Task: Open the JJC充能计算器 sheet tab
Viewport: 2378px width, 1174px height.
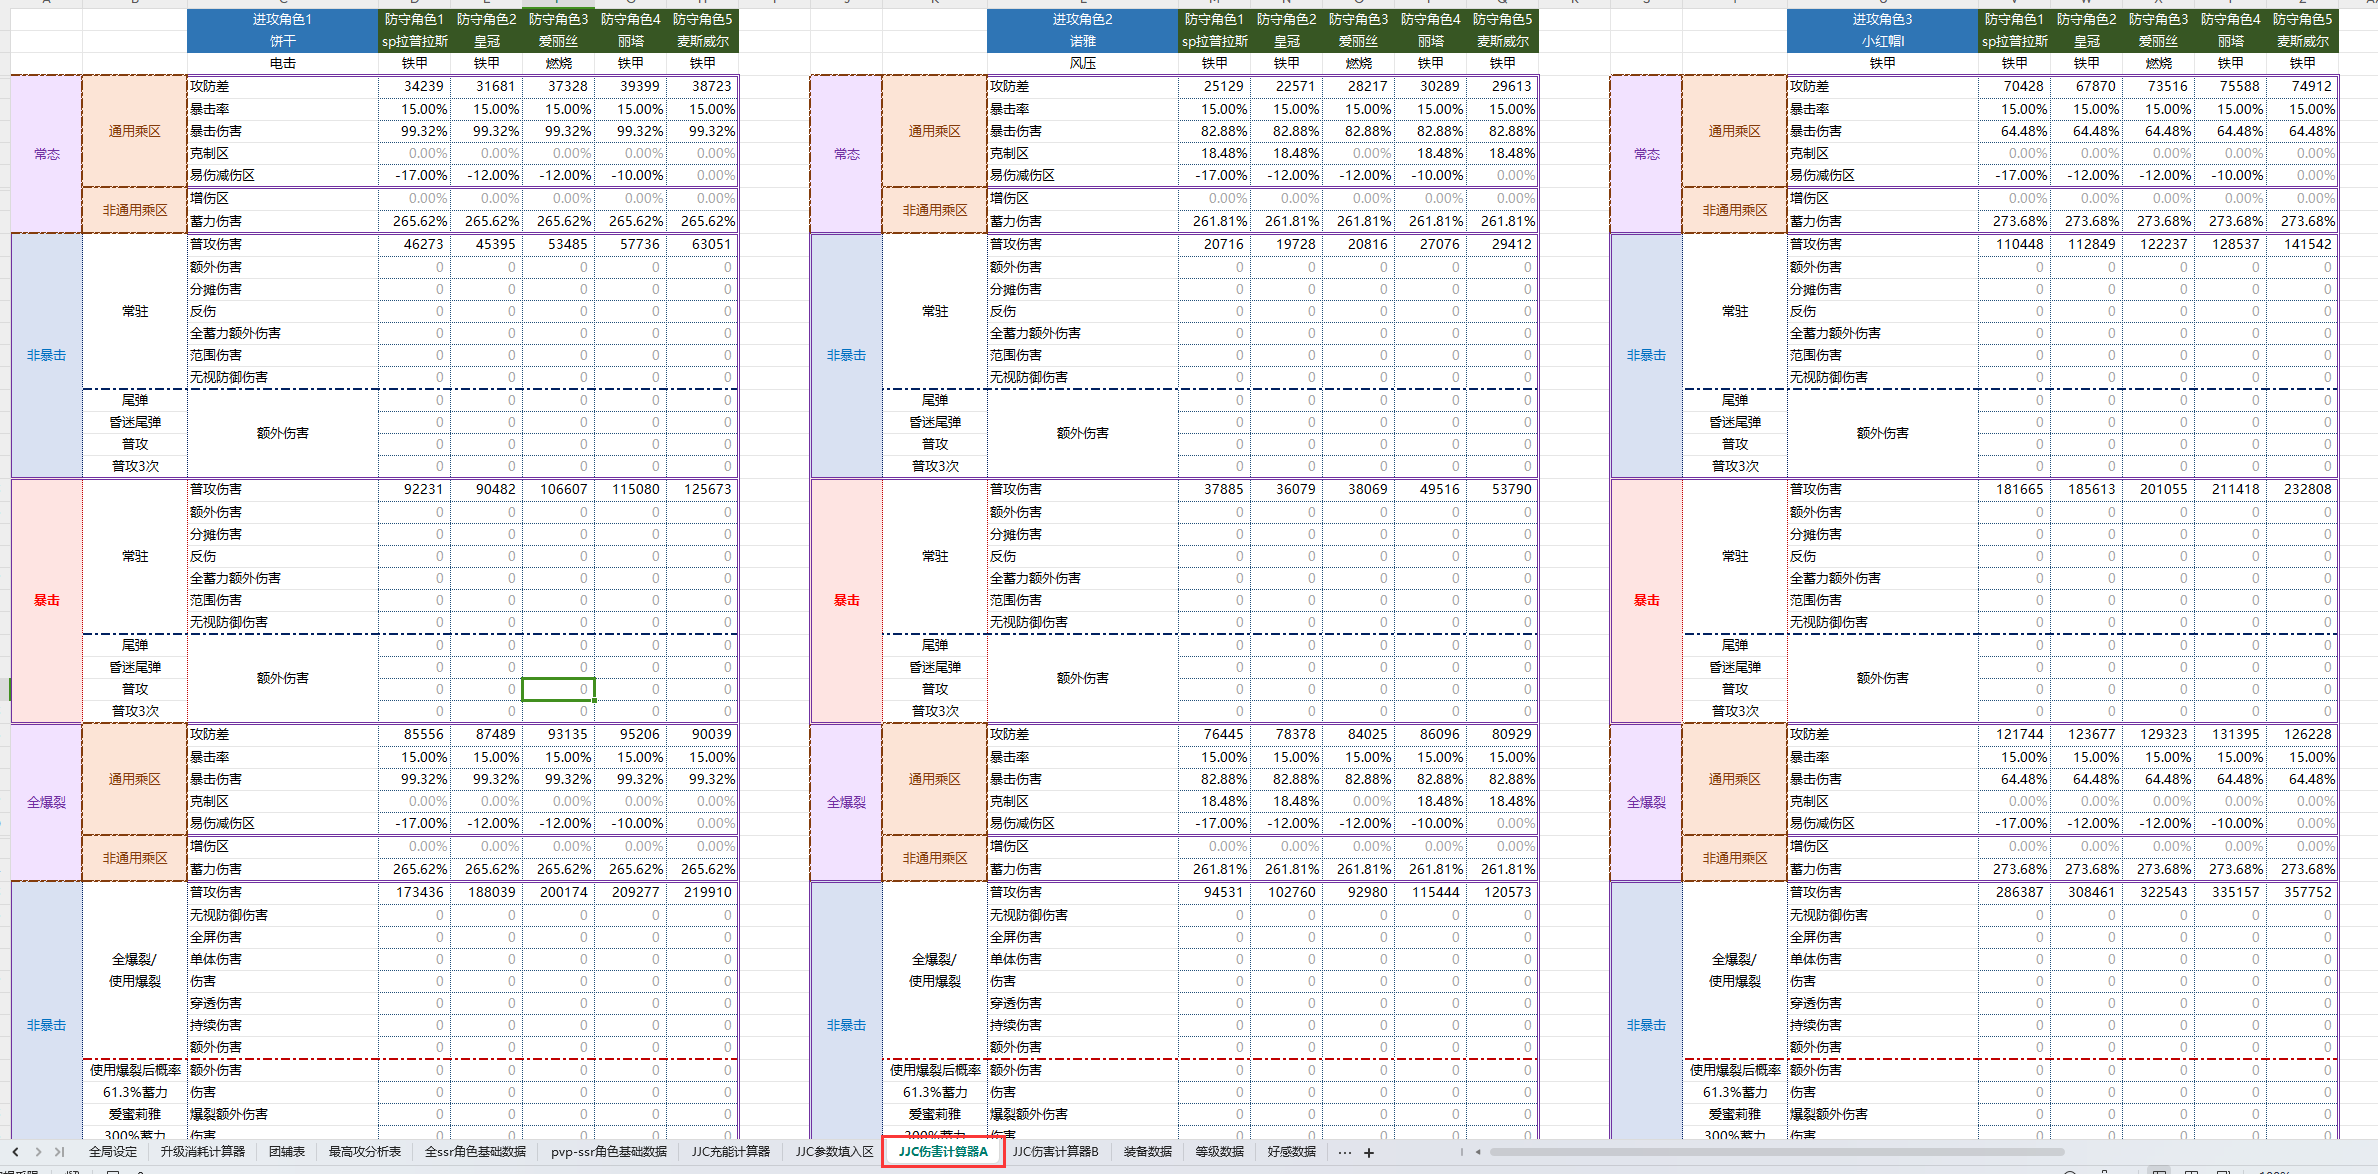Action: (x=731, y=1152)
